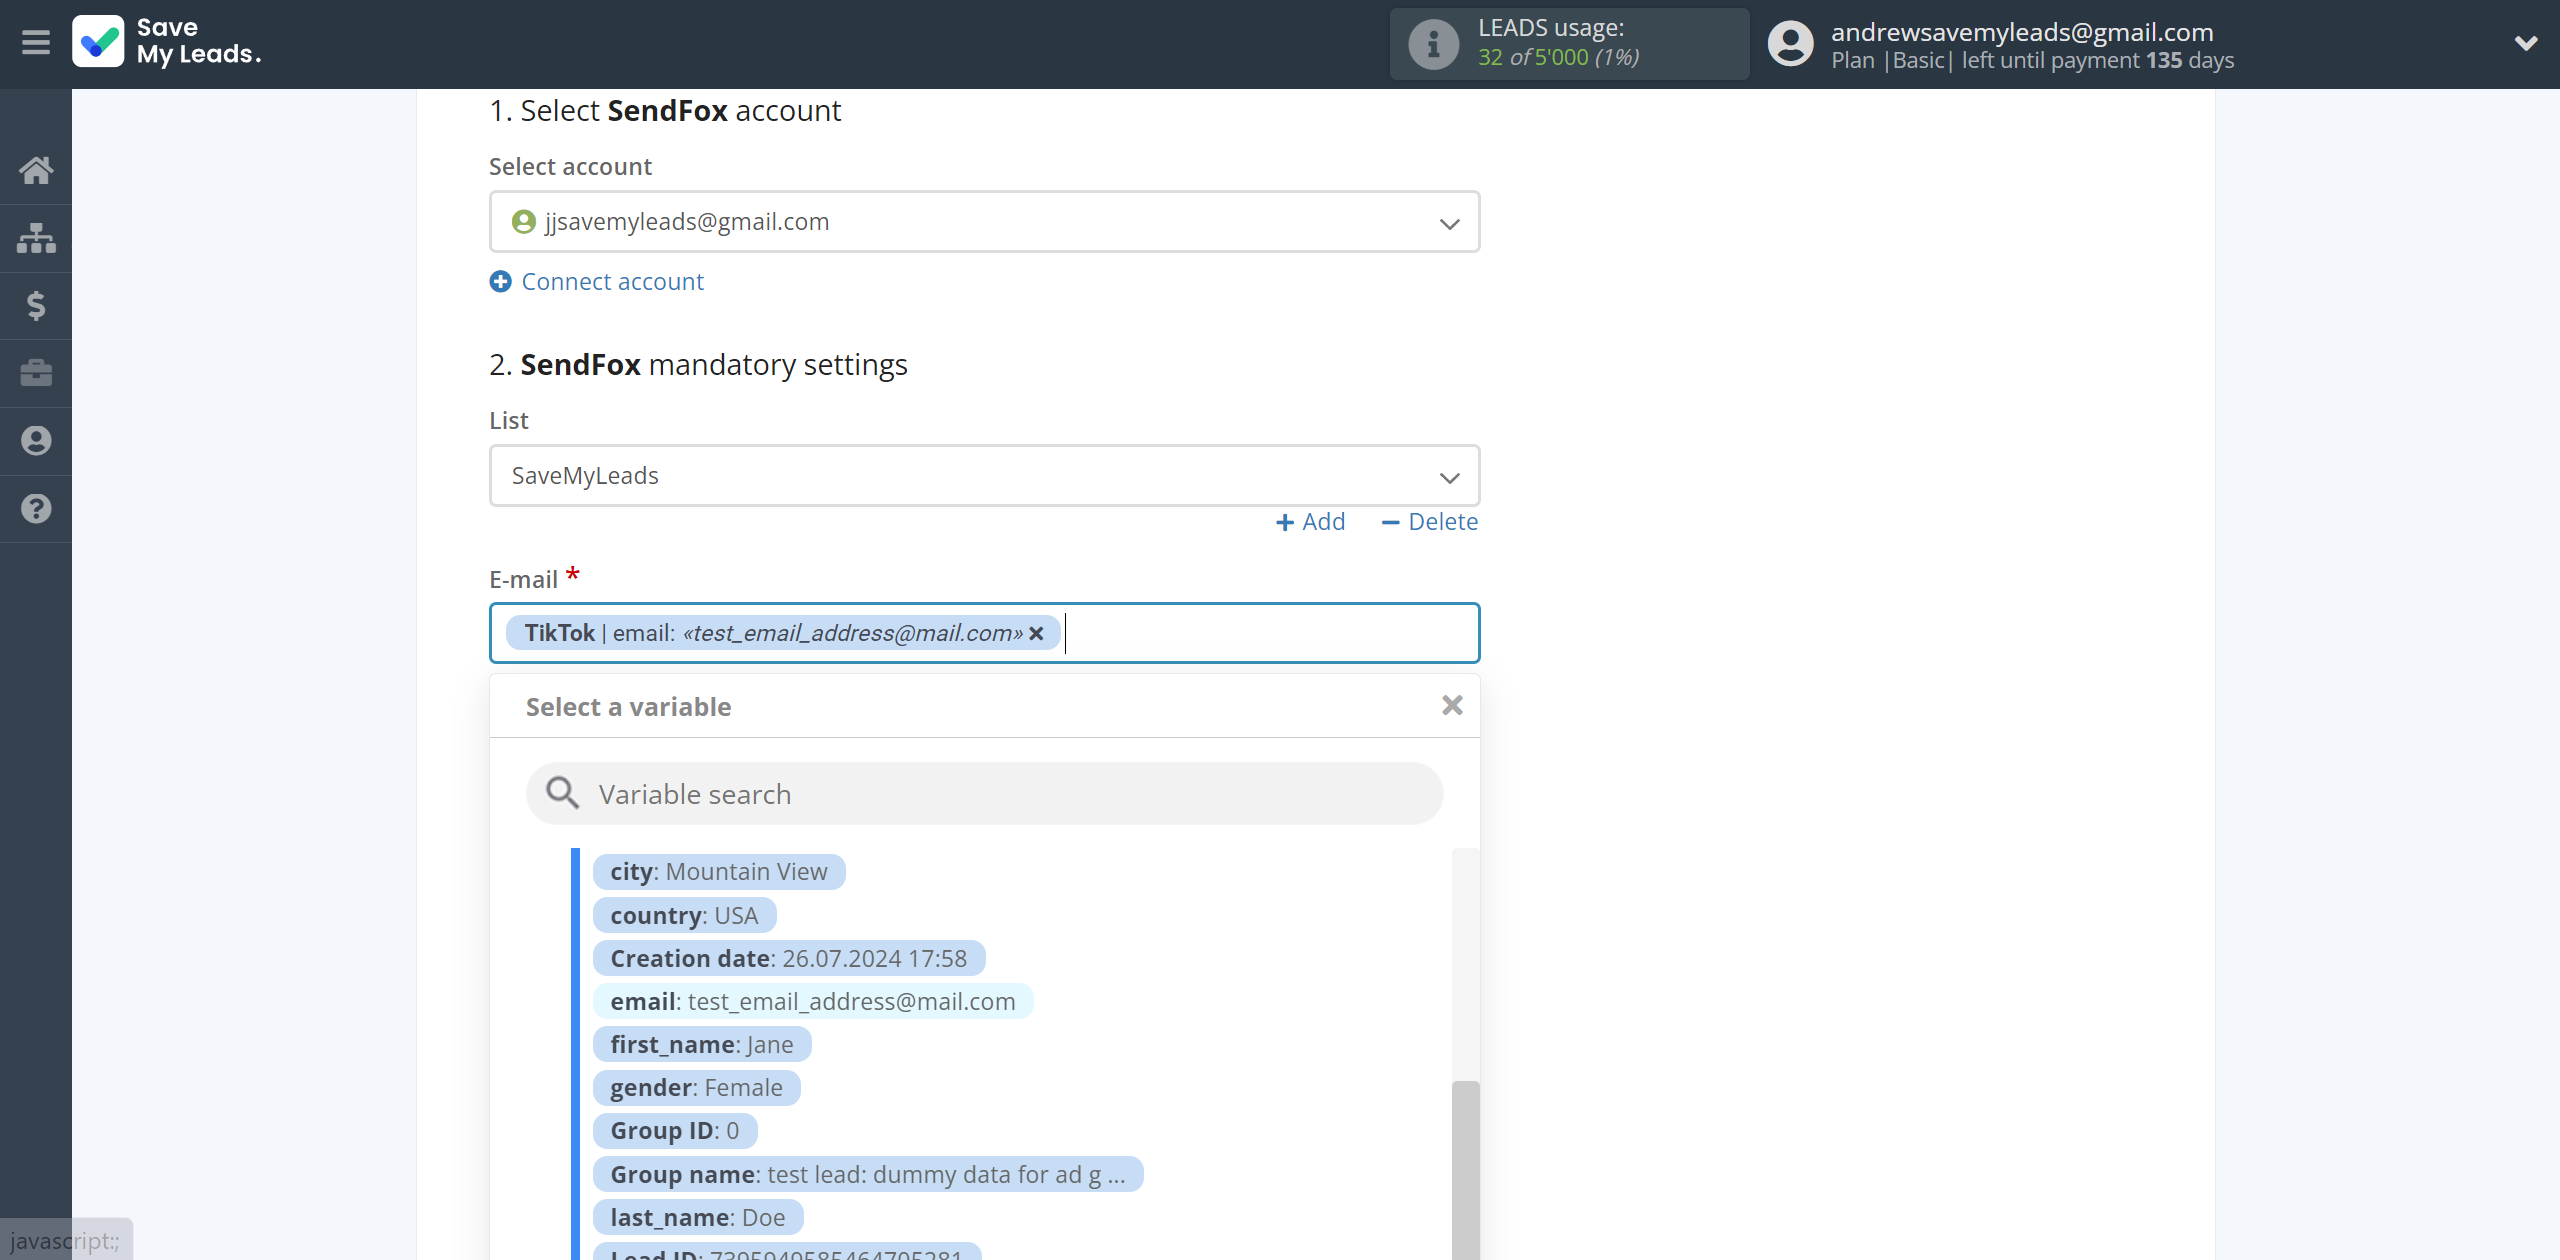Image resolution: width=2560 pixels, height=1260 pixels.
Task: Select email: test_email_address@mail.com variable
Action: [813, 1002]
